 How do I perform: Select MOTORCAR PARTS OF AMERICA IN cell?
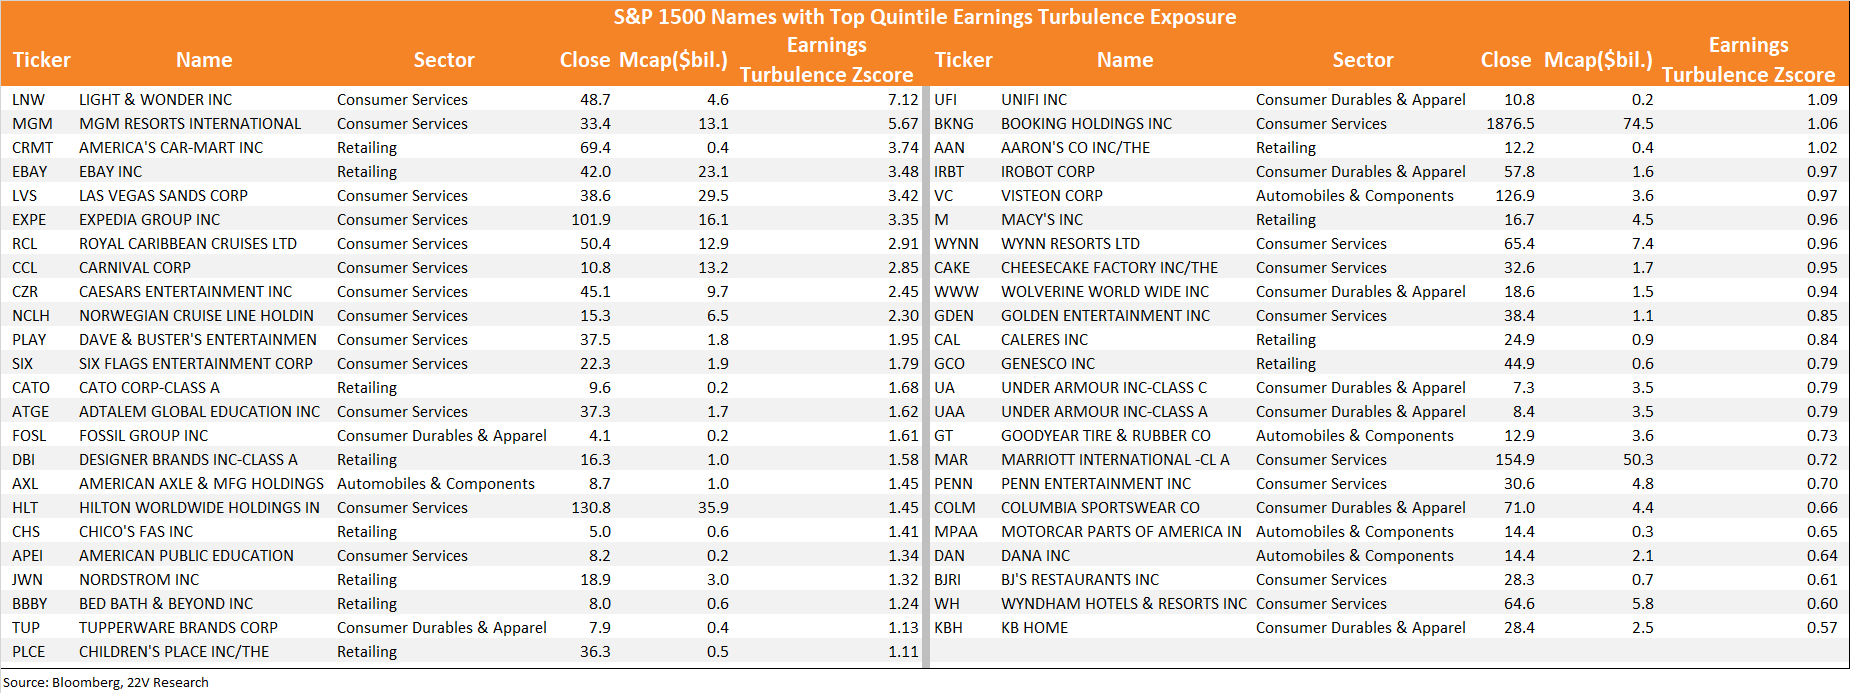pyautogui.click(x=1121, y=532)
